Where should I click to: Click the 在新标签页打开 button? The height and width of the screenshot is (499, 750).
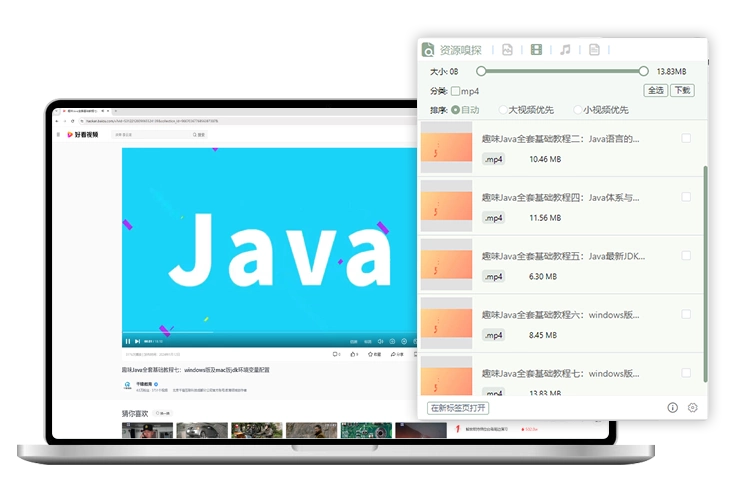click(x=458, y=408)
